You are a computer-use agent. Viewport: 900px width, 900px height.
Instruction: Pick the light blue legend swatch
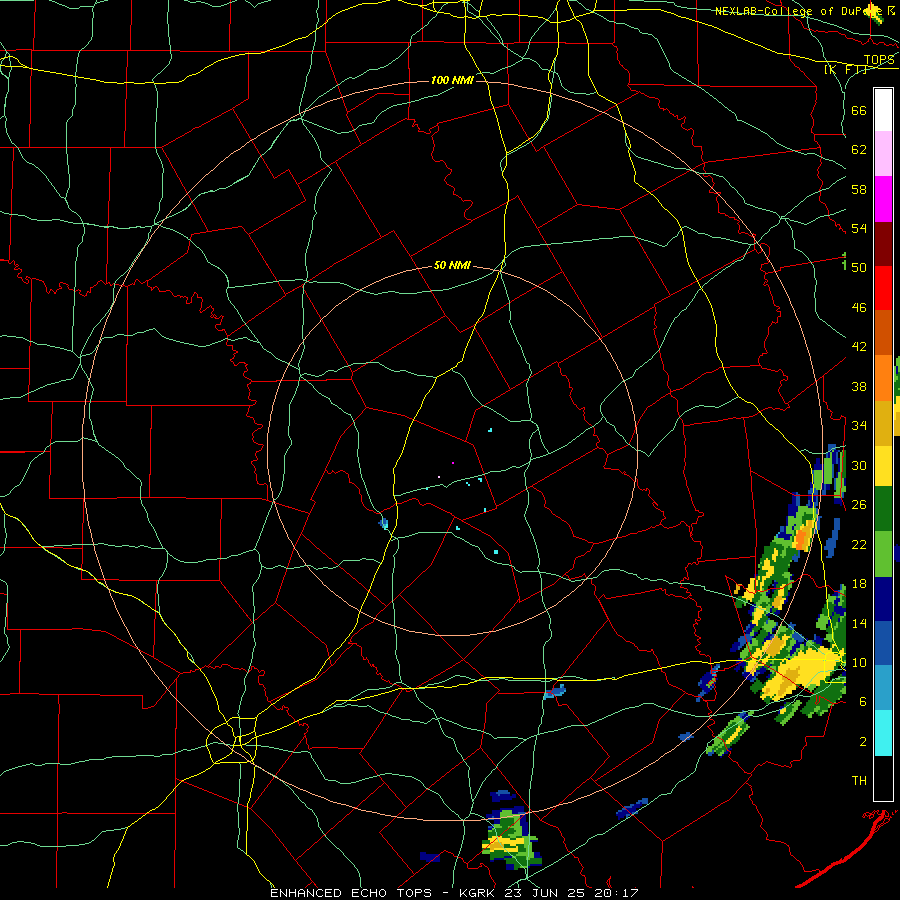(883, 688)
